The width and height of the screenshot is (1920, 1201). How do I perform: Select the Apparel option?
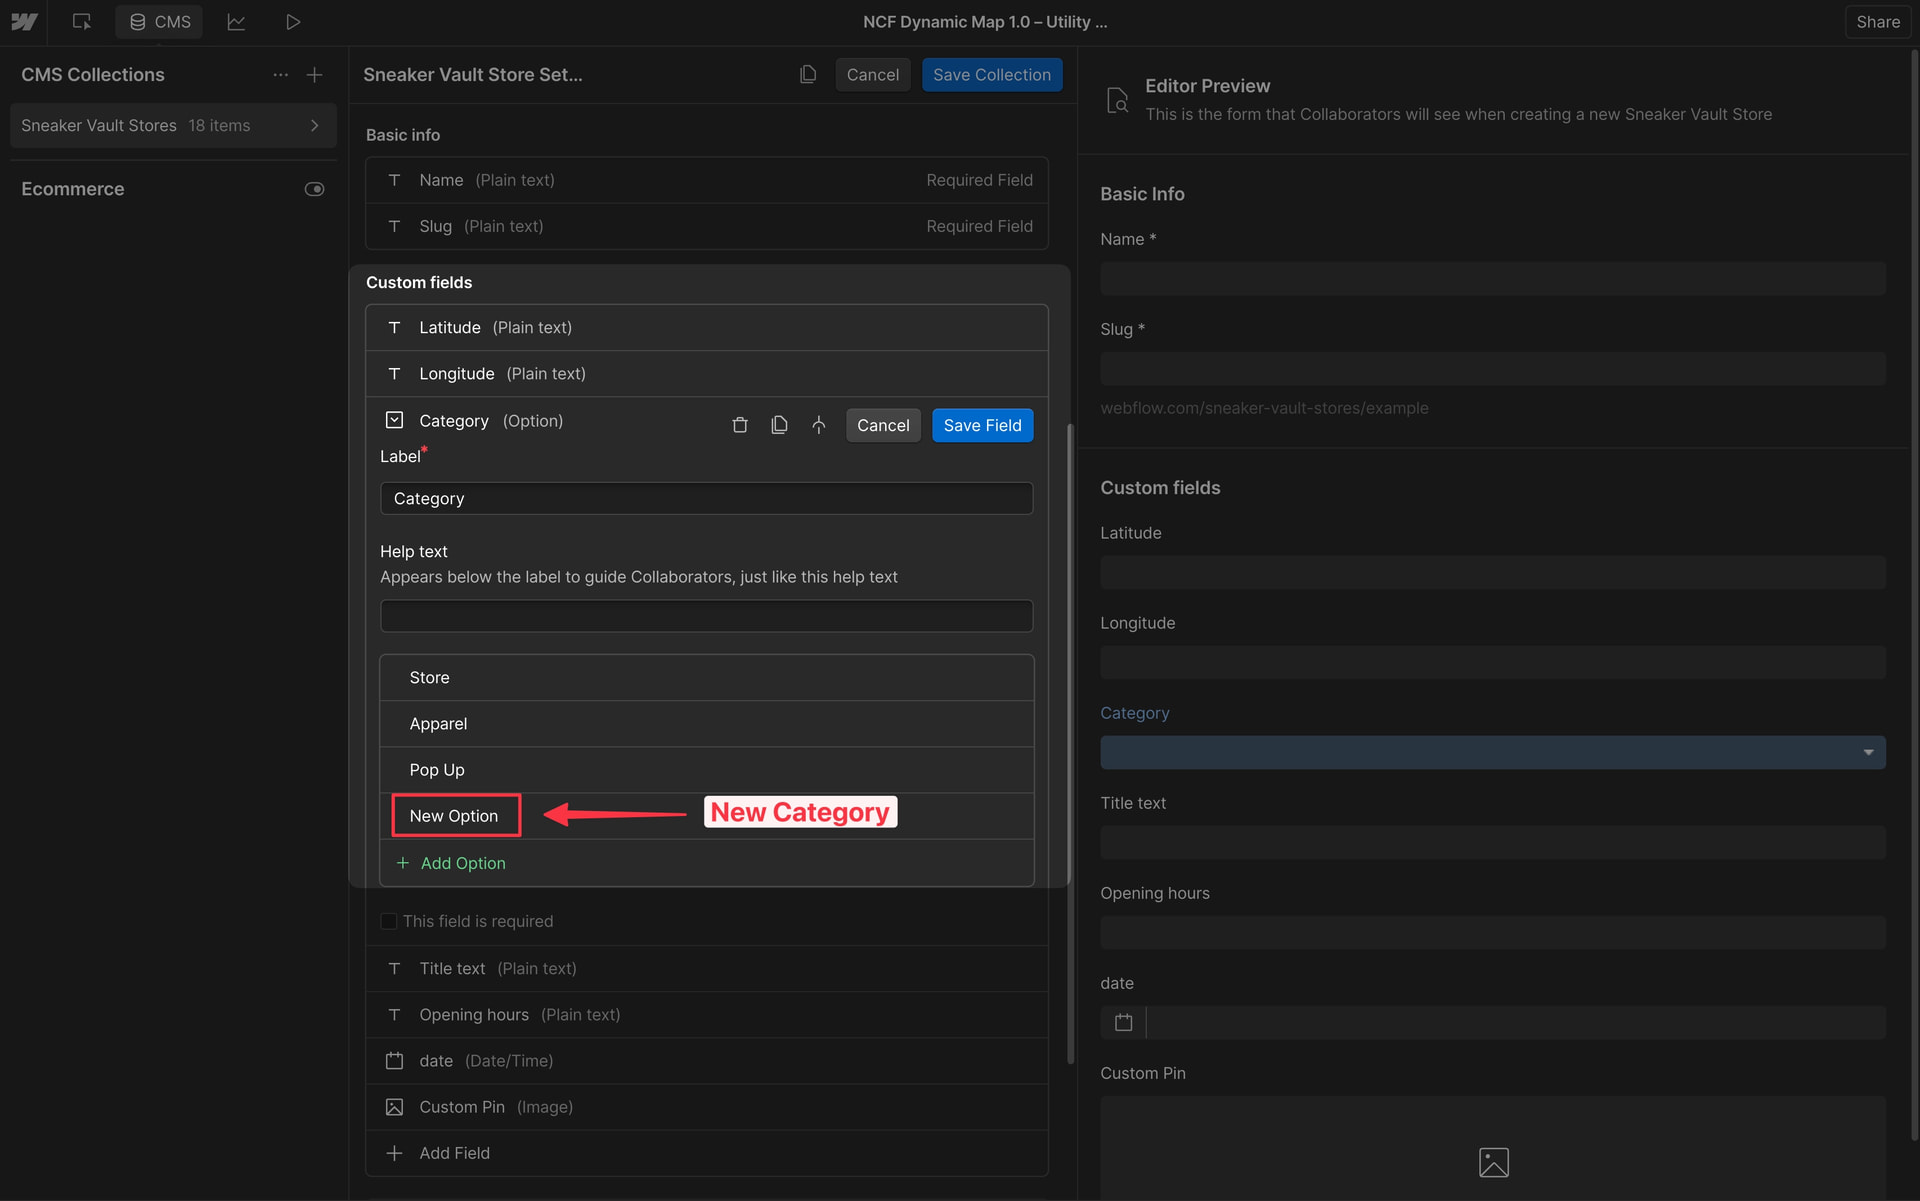pyautogui.click(x=707, y=724)
